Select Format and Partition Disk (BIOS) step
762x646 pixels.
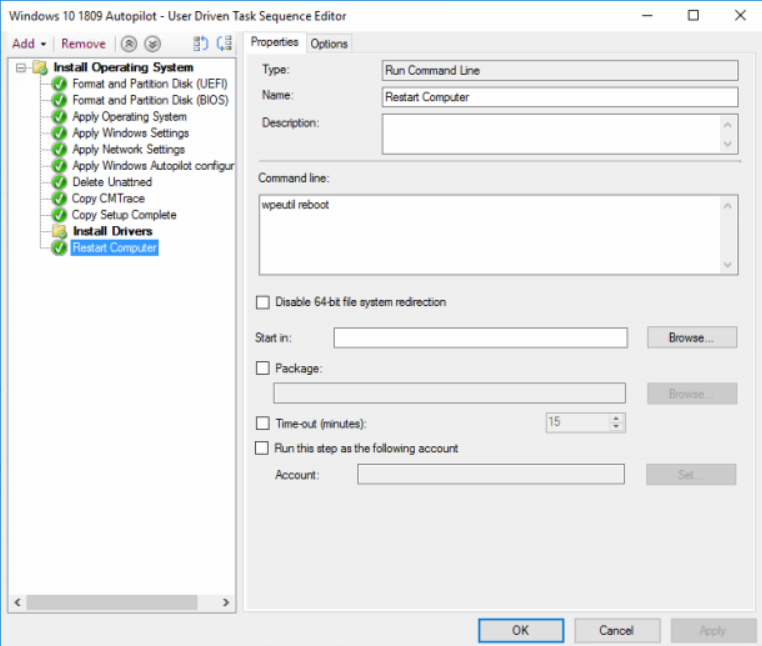click(x=150, y=100)
